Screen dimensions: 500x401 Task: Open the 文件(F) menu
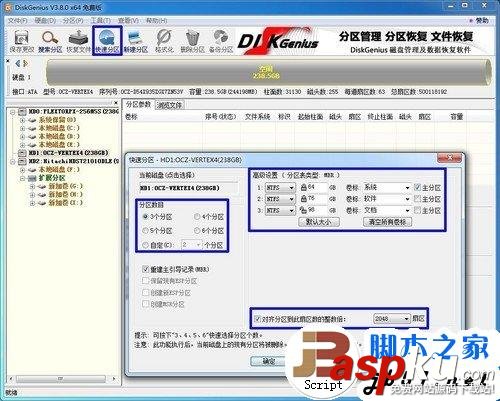[18, 21]
